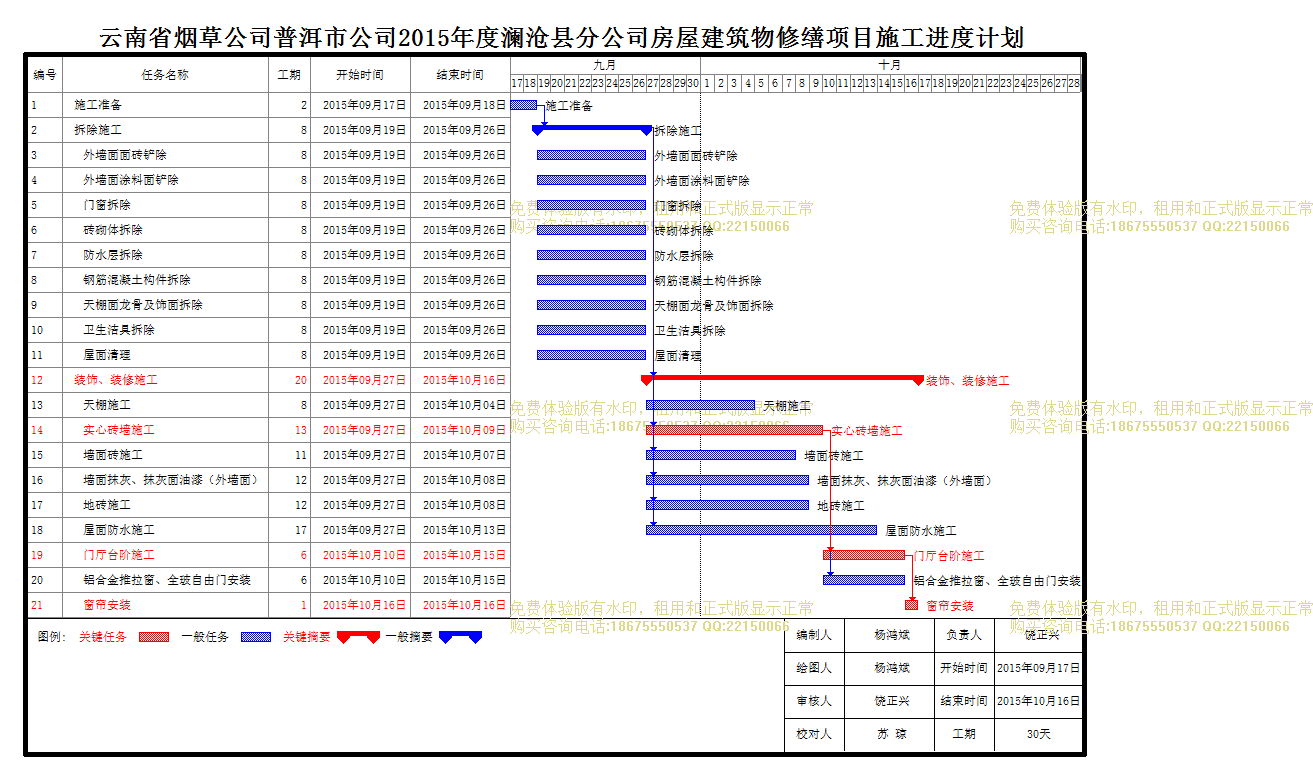Screen dimensions: 1313x778
Task: Select the 编制人 label cell
Action: point(814,635)
